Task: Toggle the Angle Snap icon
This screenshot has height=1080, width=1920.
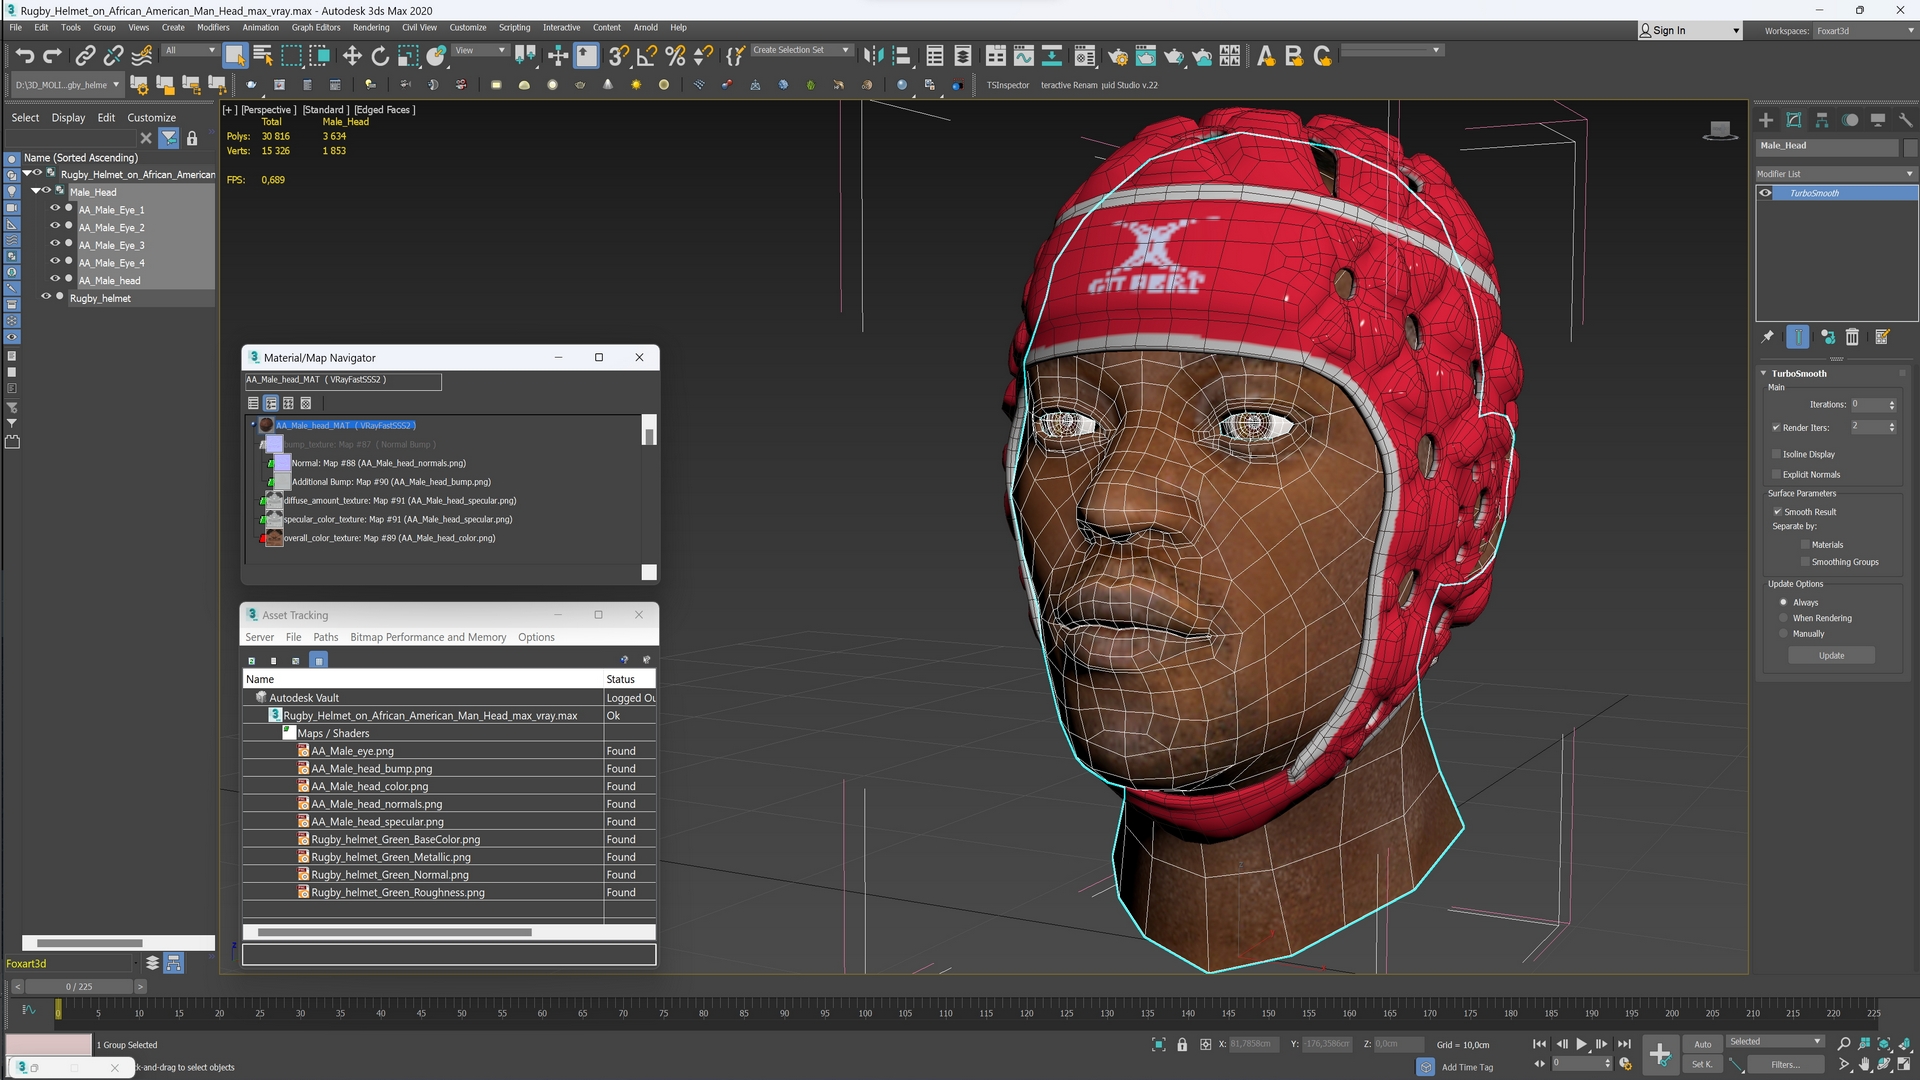Action: tap(647, 56)
